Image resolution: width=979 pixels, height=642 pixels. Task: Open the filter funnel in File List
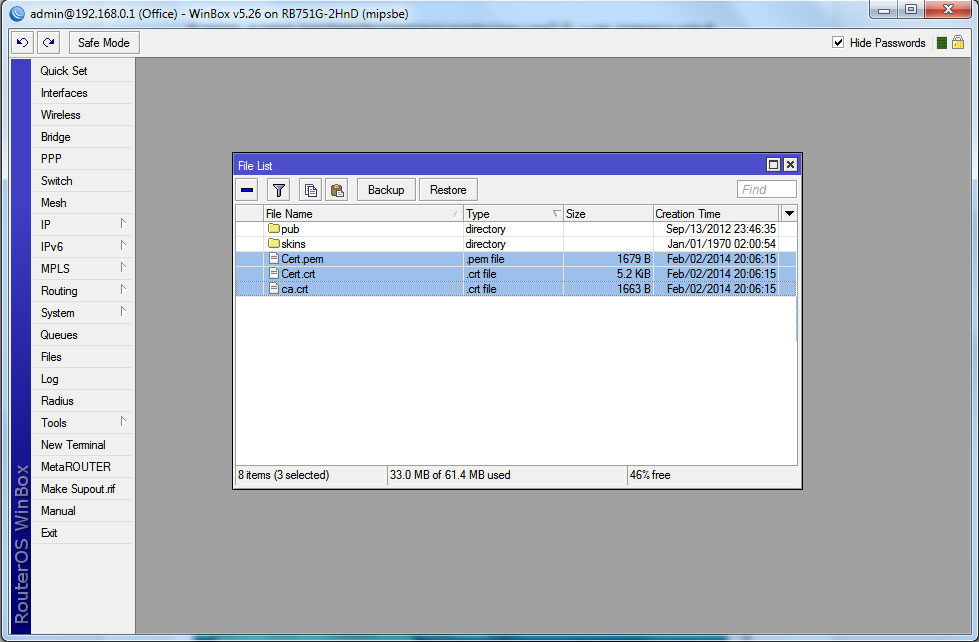tap(279, 190)
